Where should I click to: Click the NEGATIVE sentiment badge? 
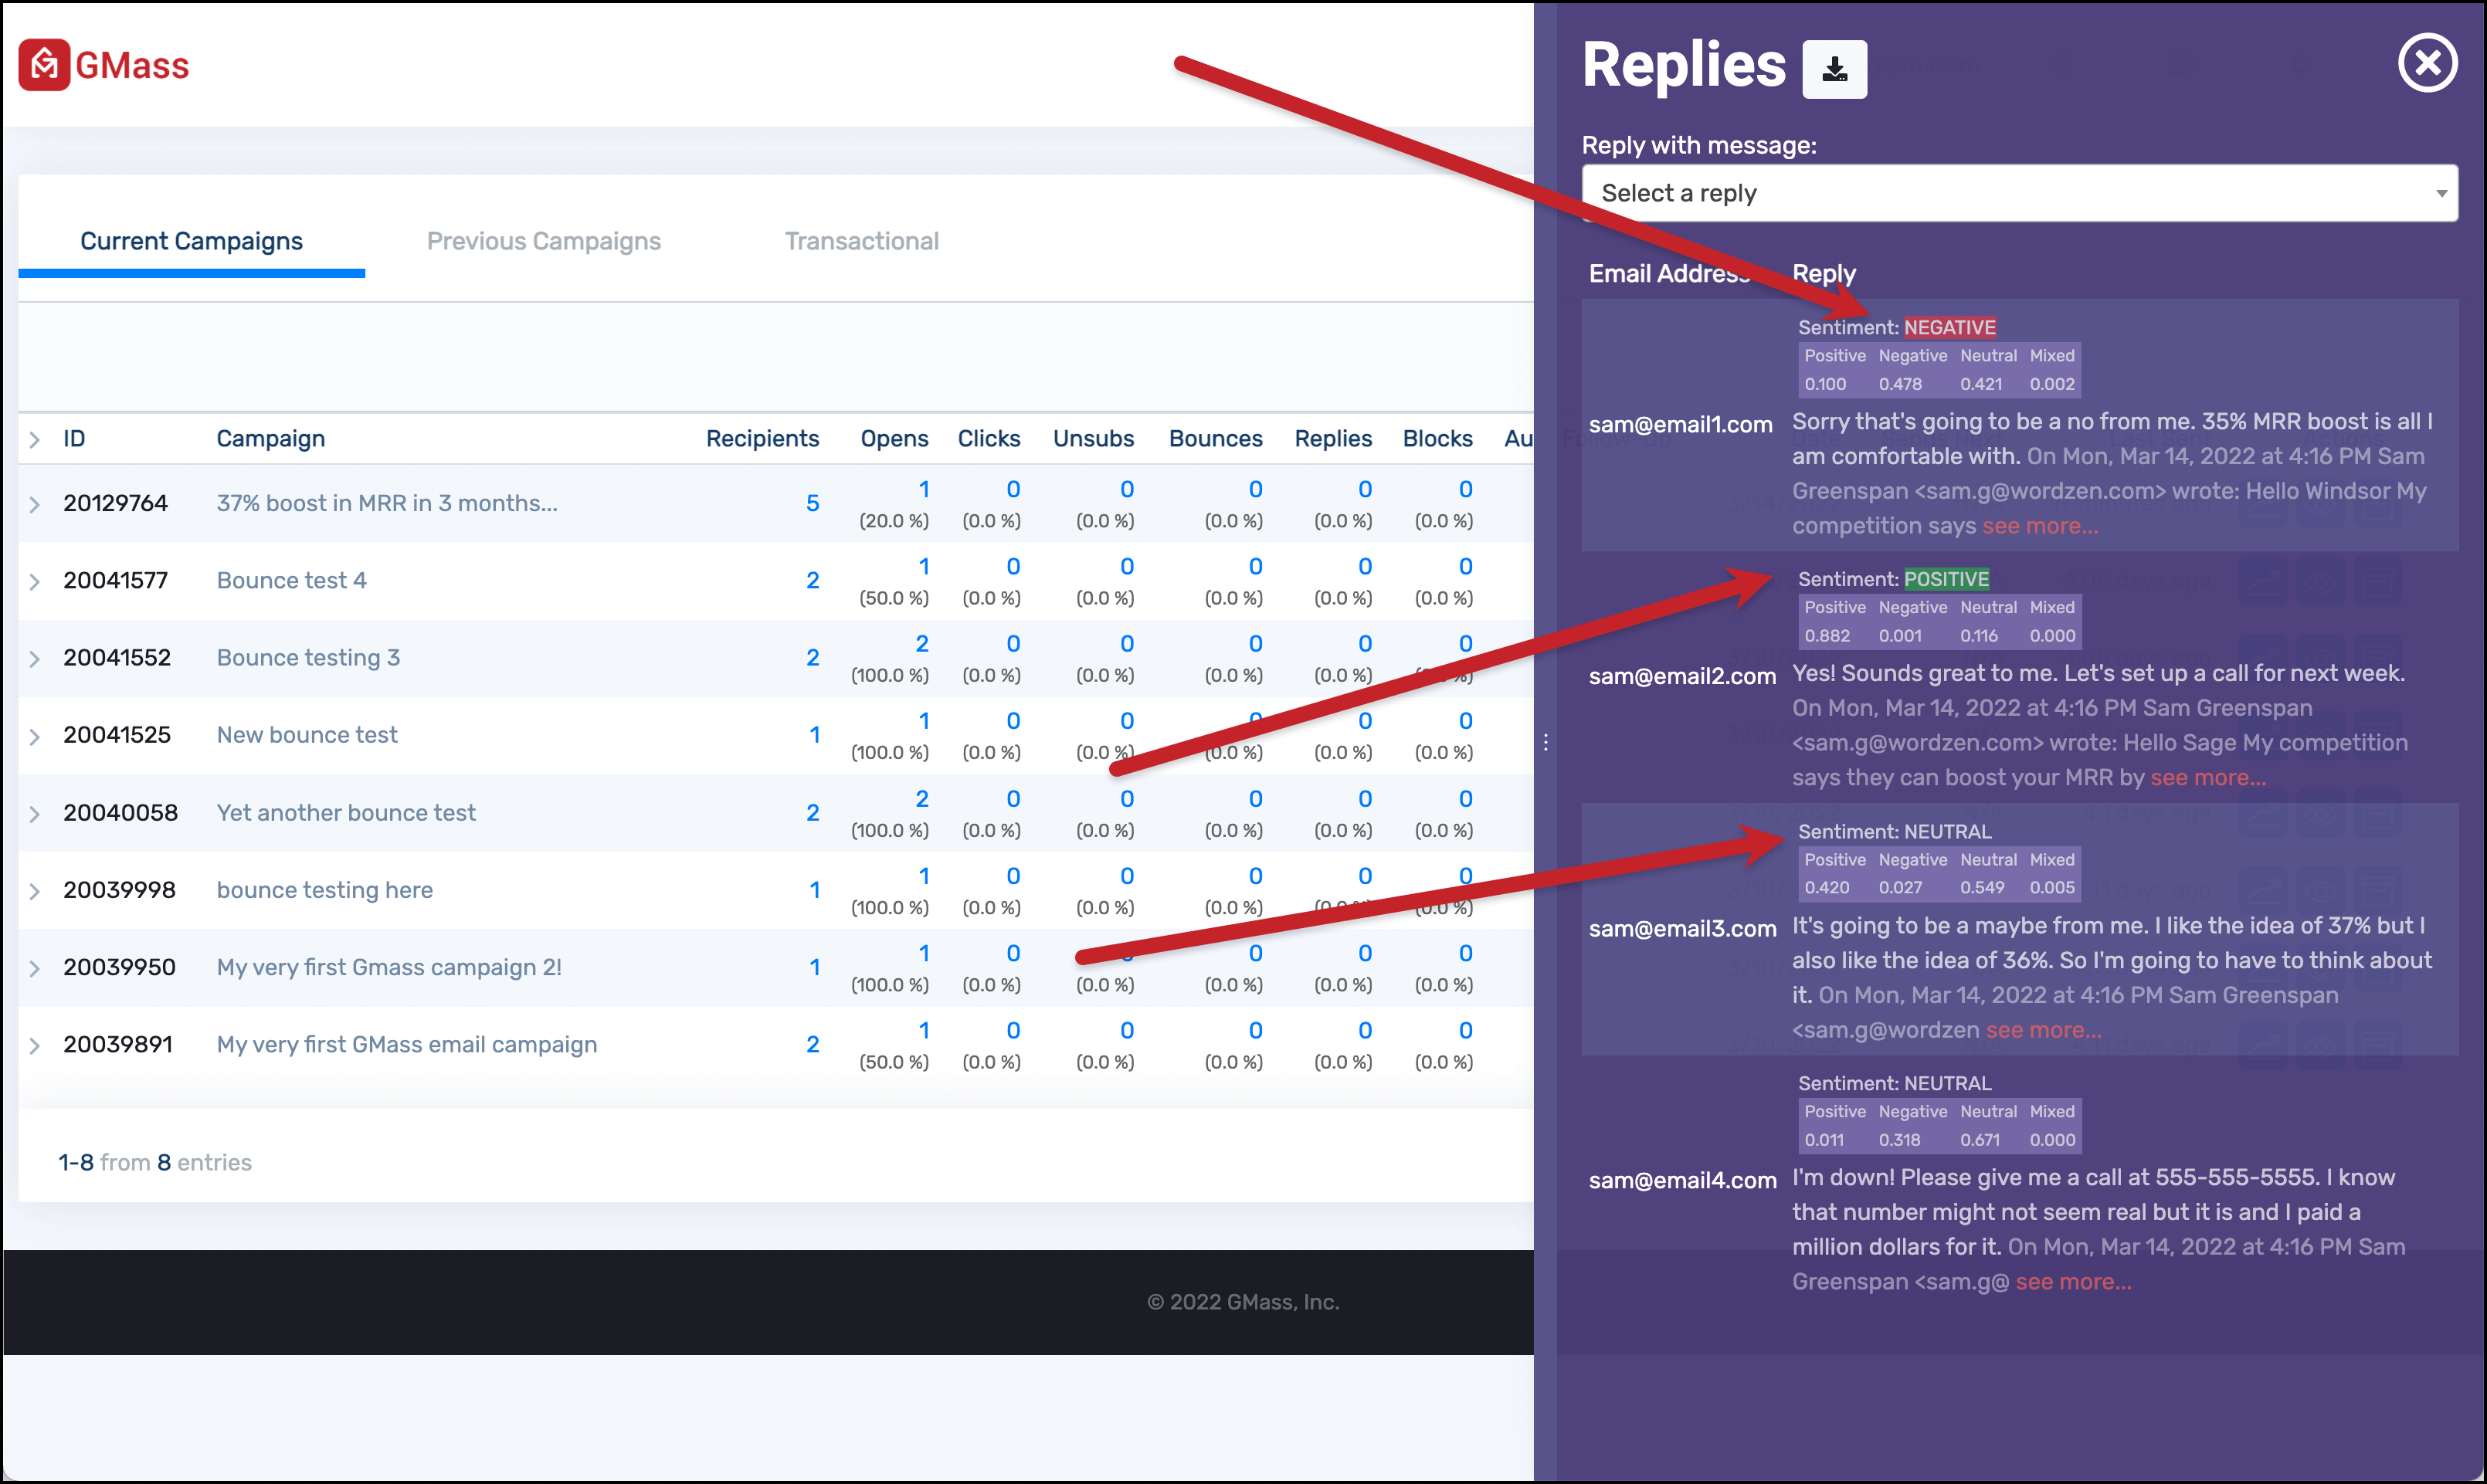pyautogui.click(x=1949, y=327)
